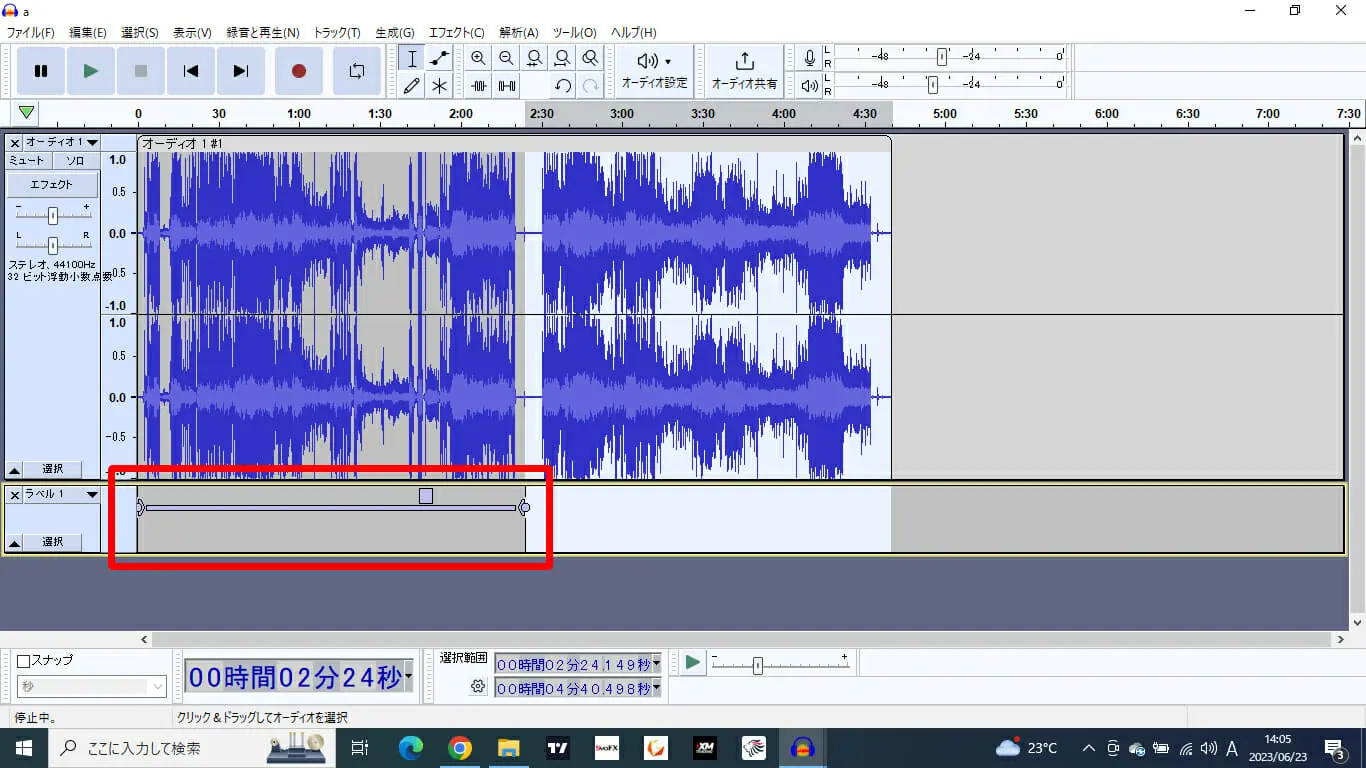This screenshot has height=768, width=1366.
Task: Close the ラベル 1 label track
Action: point(15,495)
